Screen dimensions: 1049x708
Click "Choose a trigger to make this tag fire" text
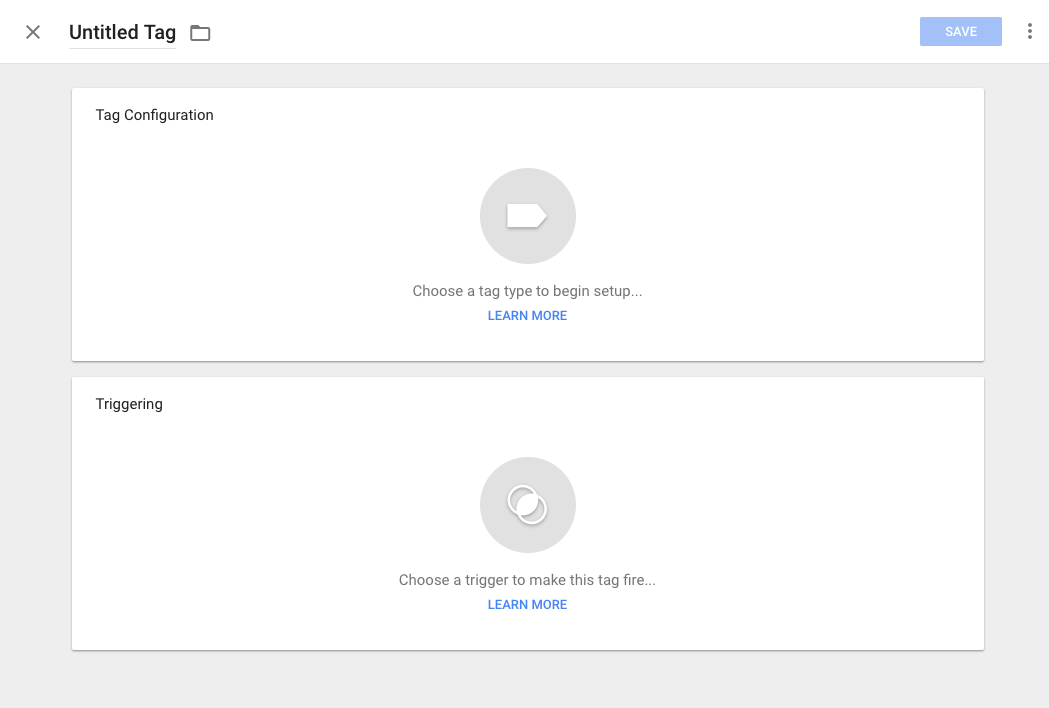click(x=527, y=580)
